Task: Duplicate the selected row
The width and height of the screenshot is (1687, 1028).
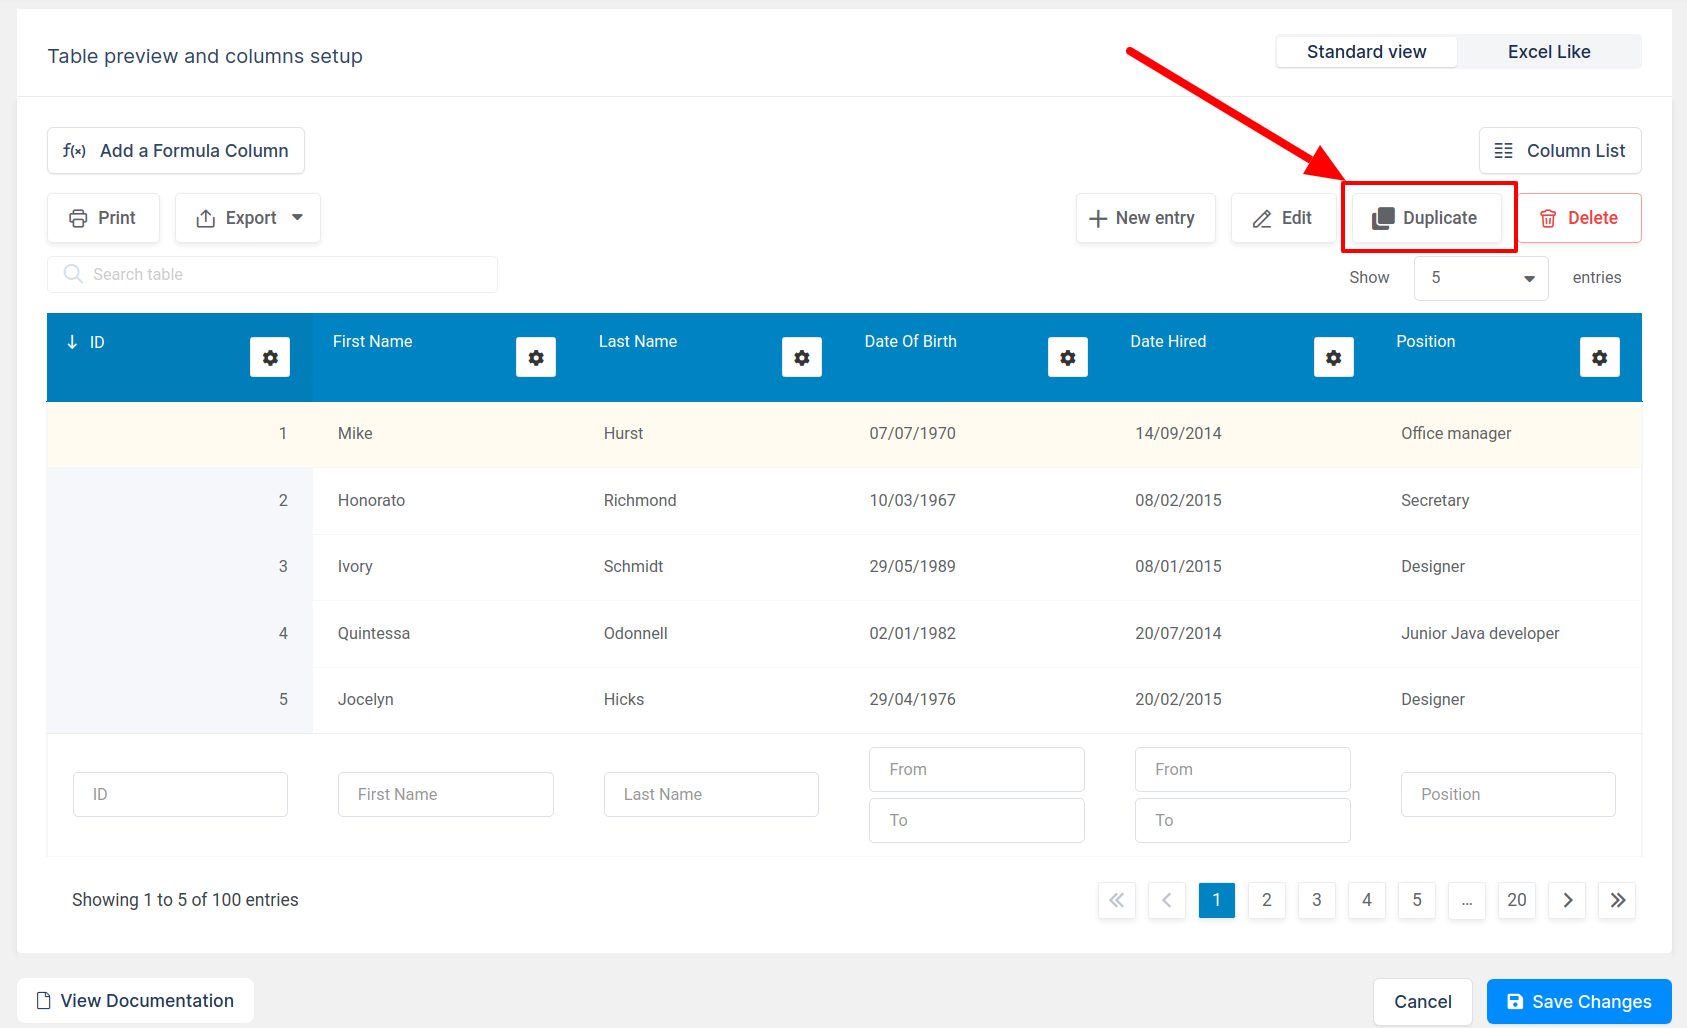Action: click(1426, 218)
